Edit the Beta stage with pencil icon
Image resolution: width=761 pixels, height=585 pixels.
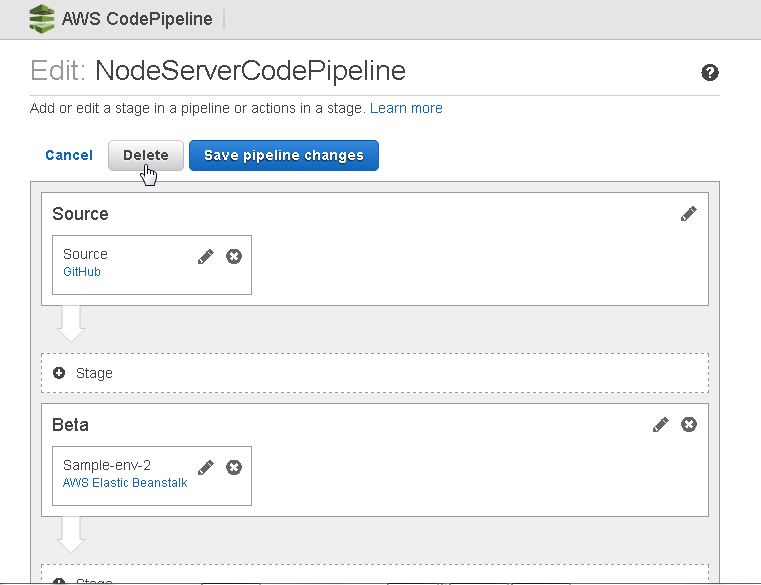(661, 424)
